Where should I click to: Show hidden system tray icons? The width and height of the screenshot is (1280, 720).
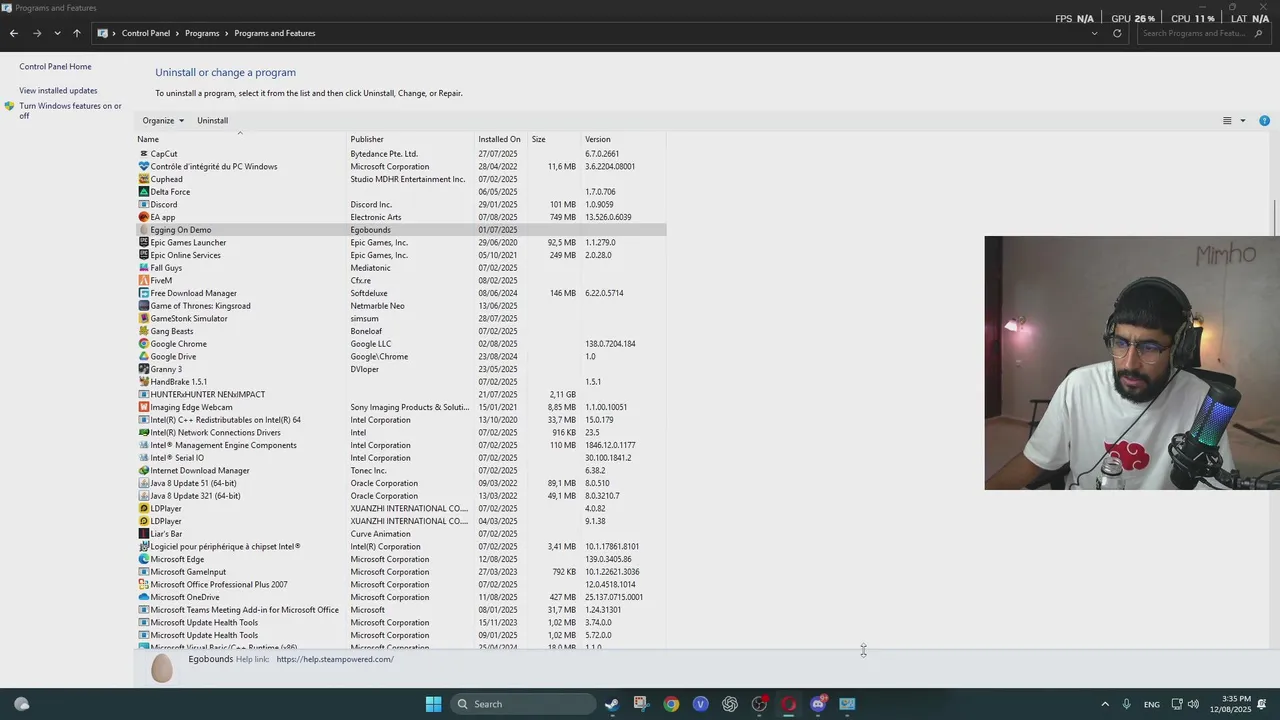1104,704
